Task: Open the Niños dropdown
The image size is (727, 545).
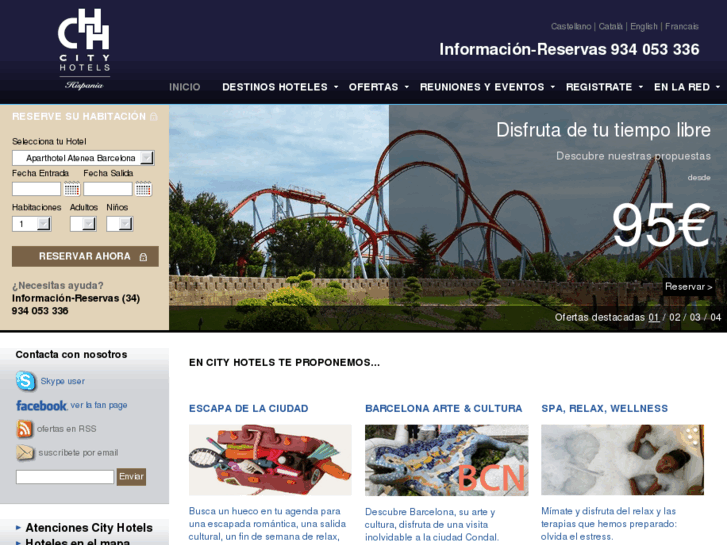Action: (120, 224)
